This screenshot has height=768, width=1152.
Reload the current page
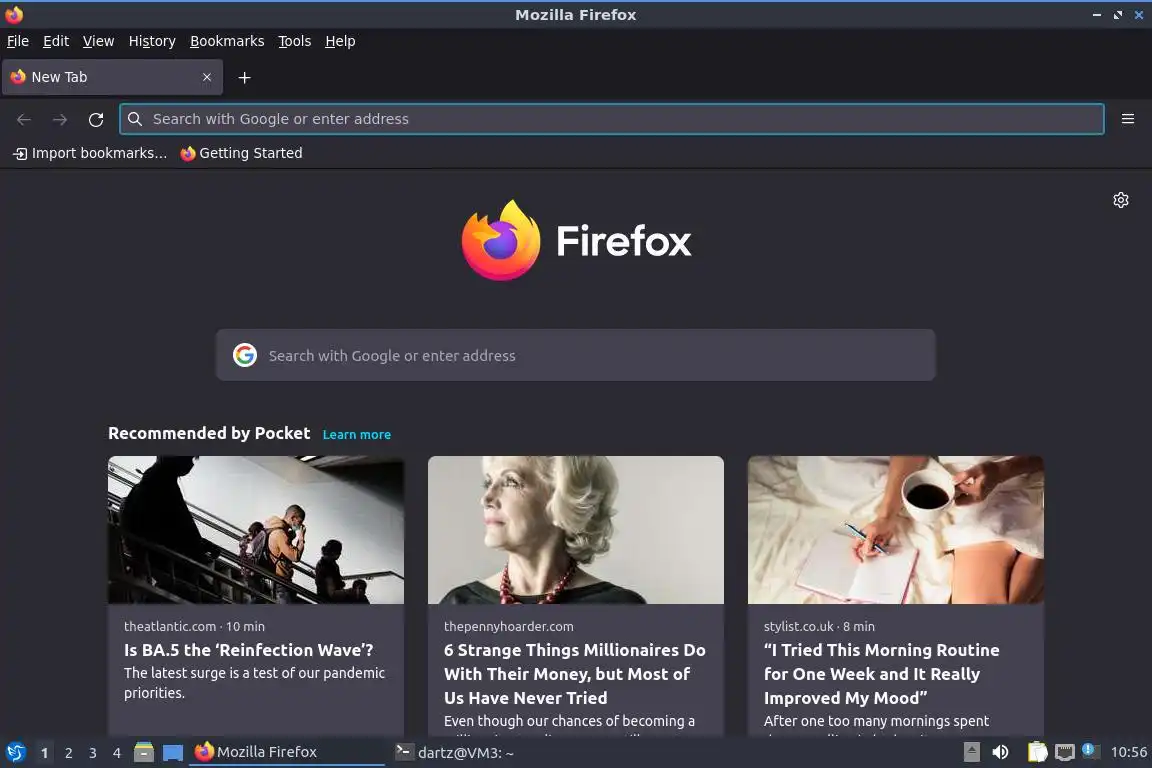pyautogui.click(x=96, y=119)
